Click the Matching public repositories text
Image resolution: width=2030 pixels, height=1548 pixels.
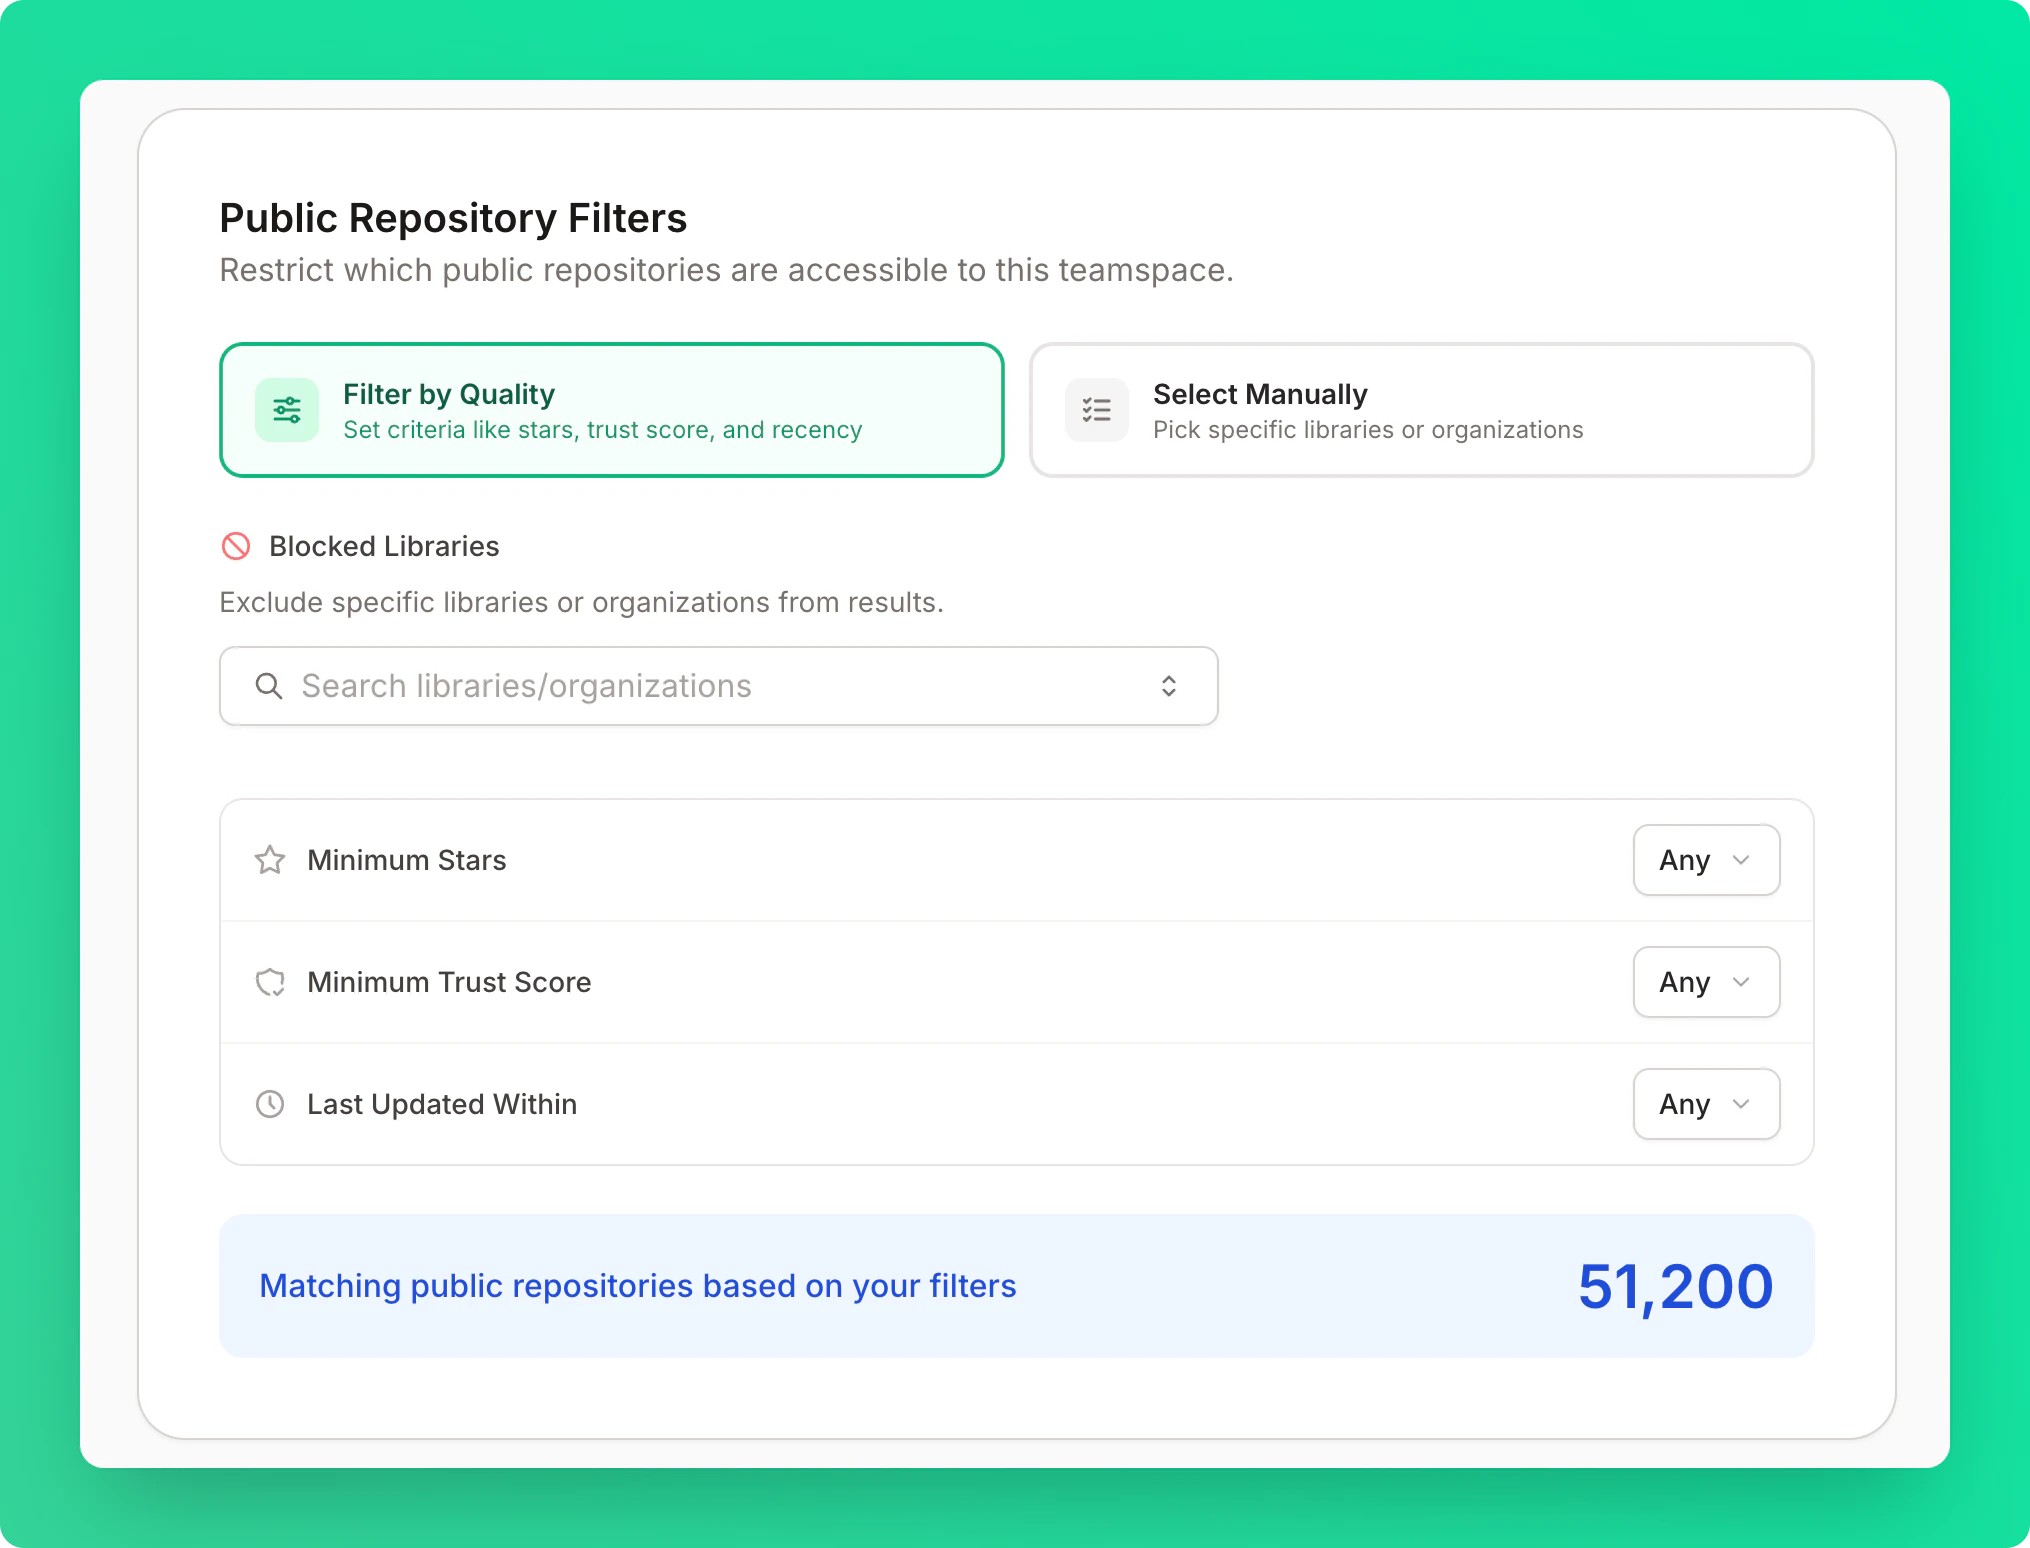pyautogui.click(x=638, y=1287)
